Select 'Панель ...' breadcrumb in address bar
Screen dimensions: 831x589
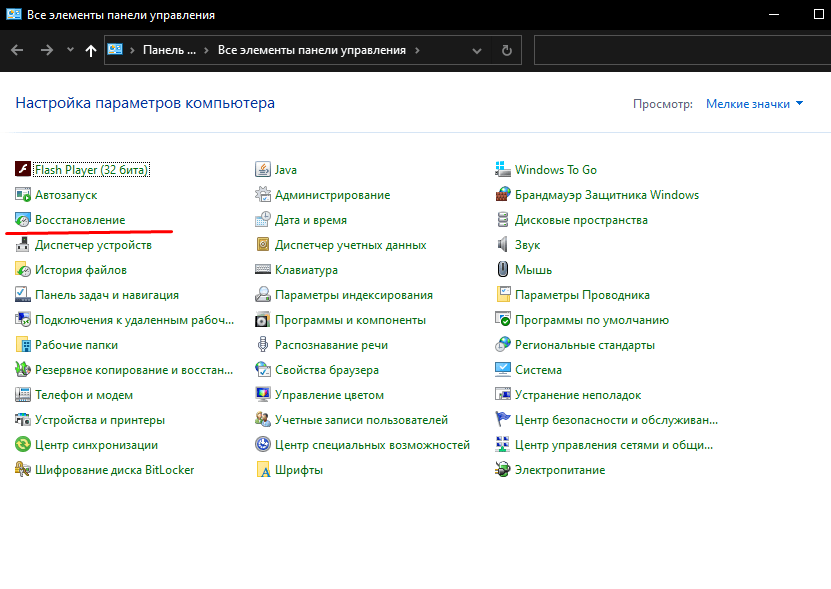[x=169, y=50]
